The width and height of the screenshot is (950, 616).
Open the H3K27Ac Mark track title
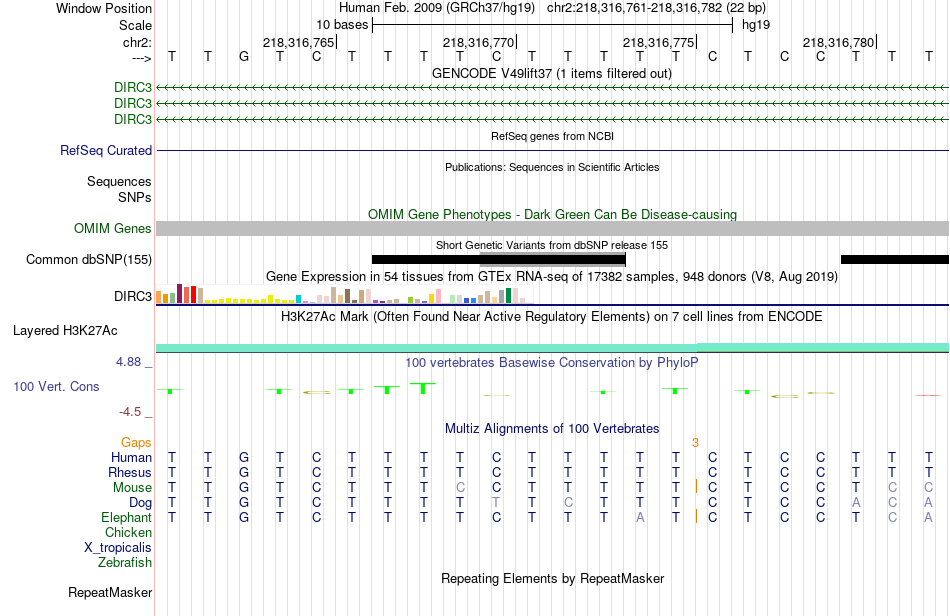coord(552,316)
